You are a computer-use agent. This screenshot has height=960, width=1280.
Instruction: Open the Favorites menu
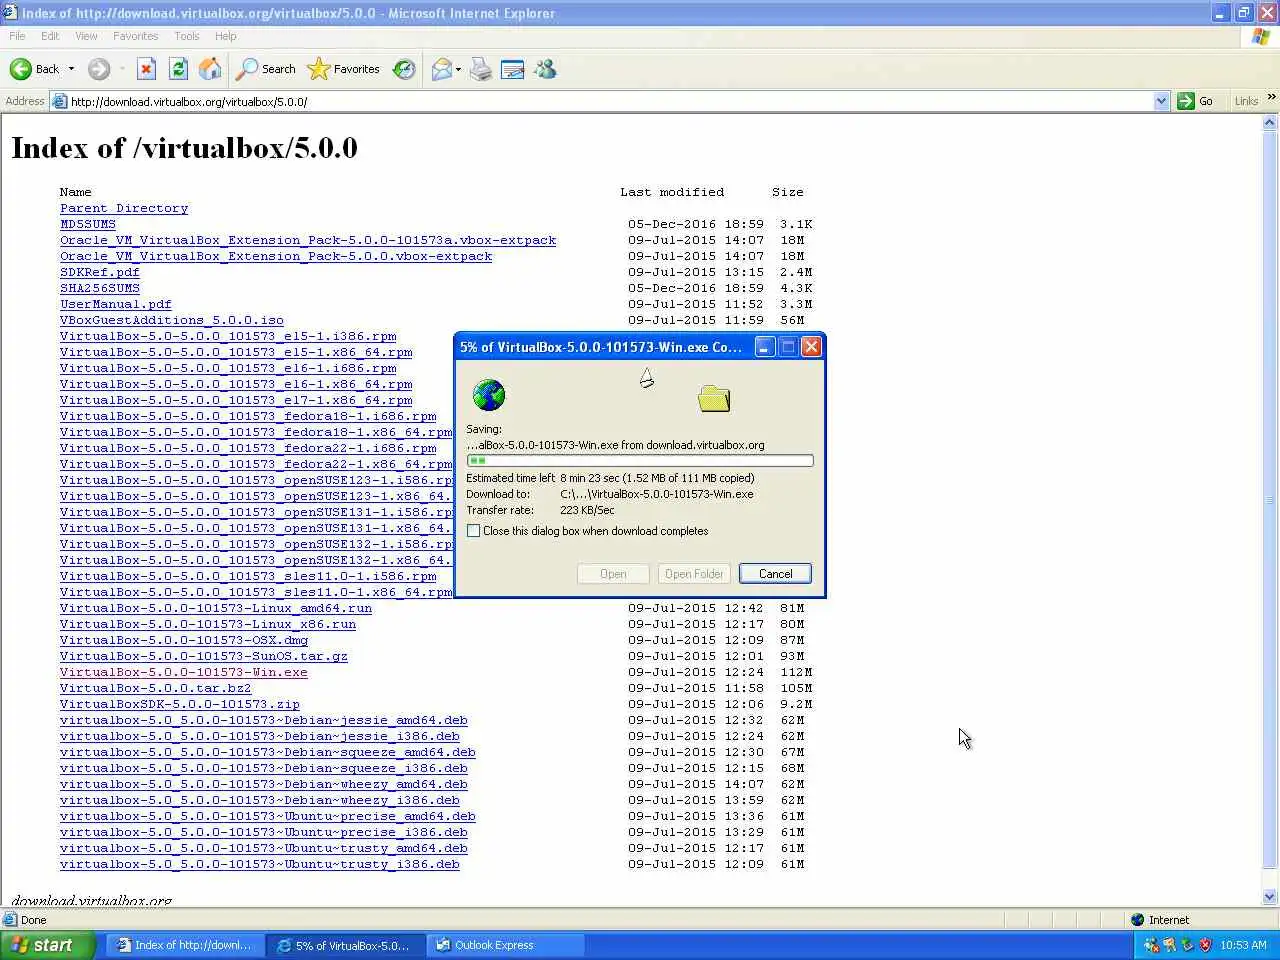(135, 36)
